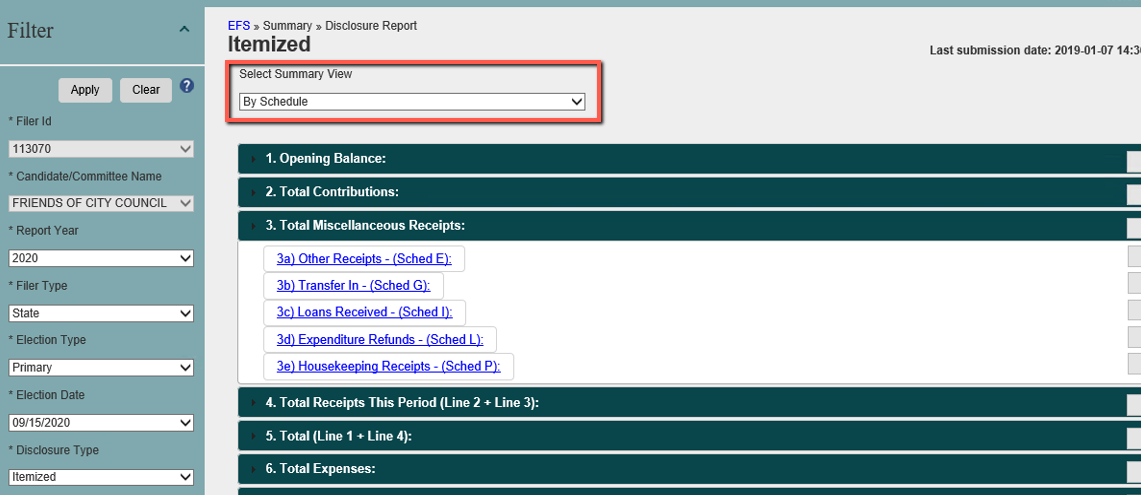Collapse the Filter panel chevron

(185, 29)
